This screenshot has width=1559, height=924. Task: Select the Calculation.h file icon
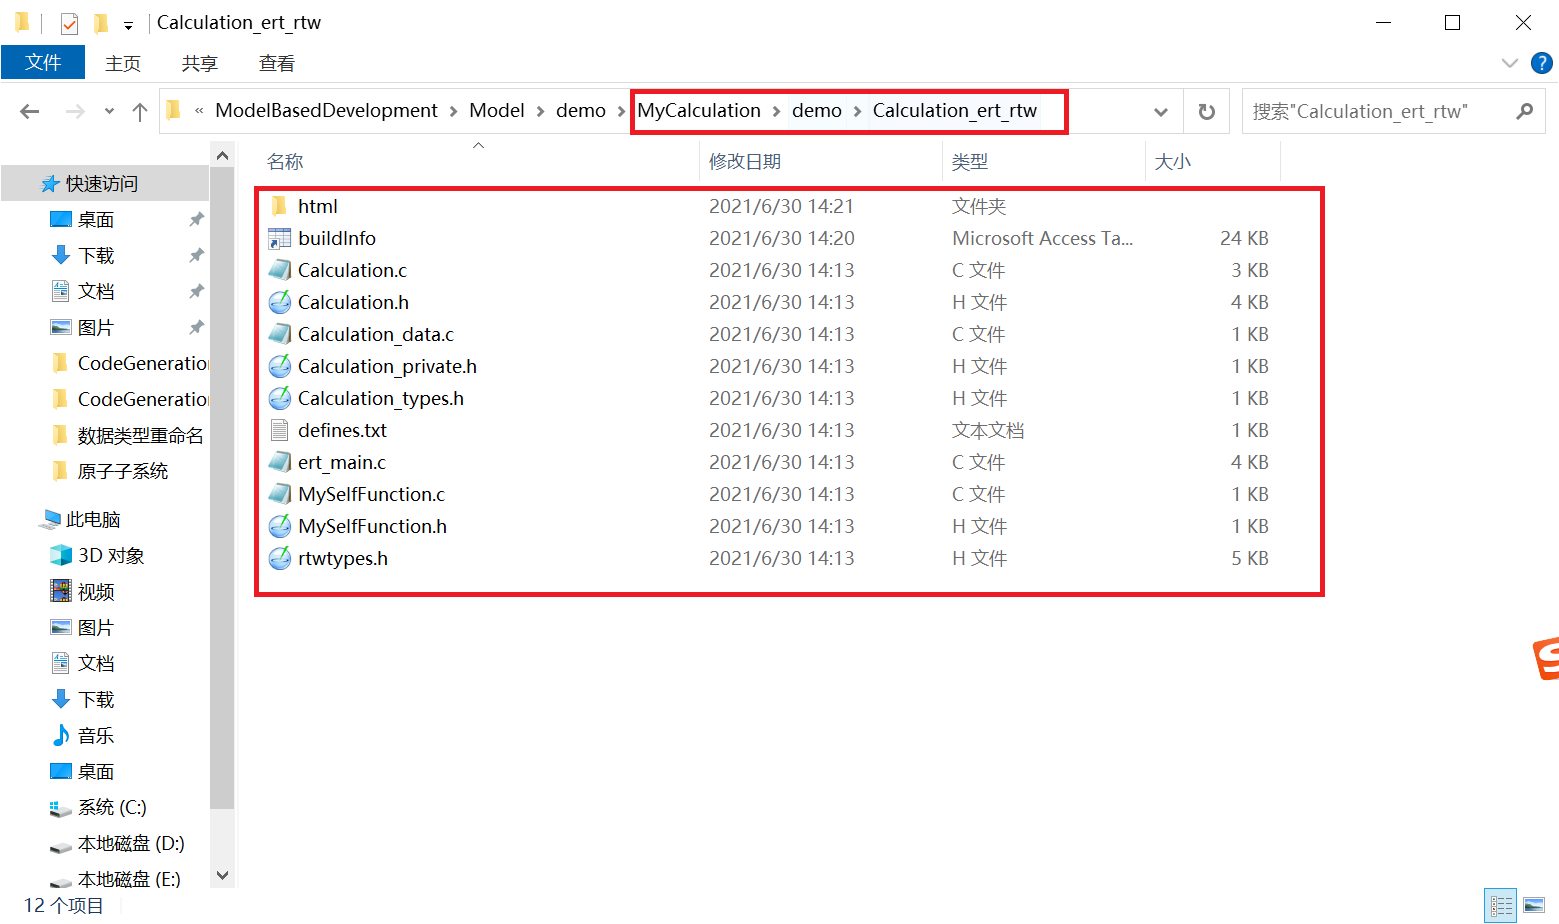click(280, 302)
